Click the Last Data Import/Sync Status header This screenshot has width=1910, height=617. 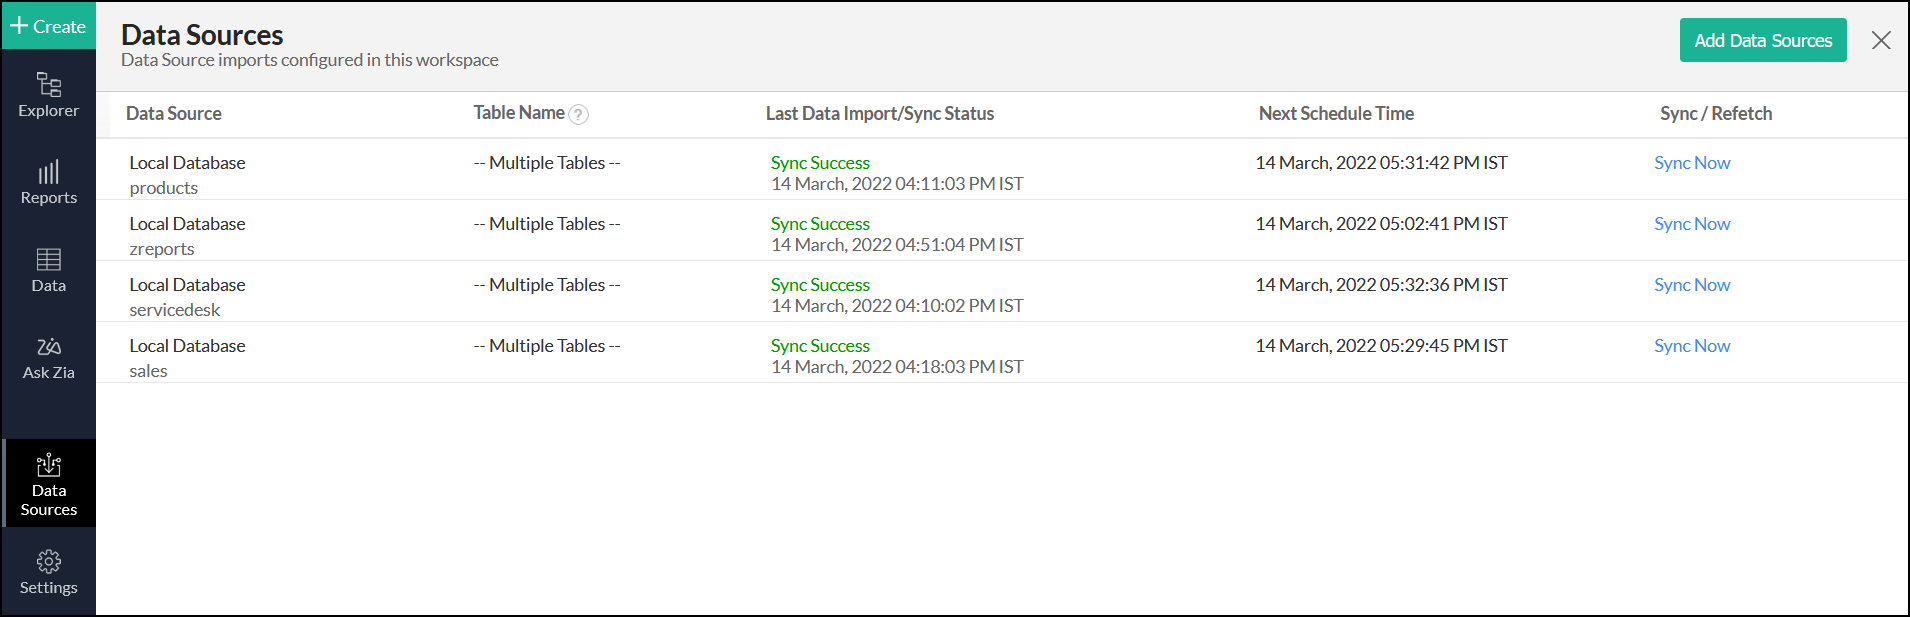pos(879,114)
